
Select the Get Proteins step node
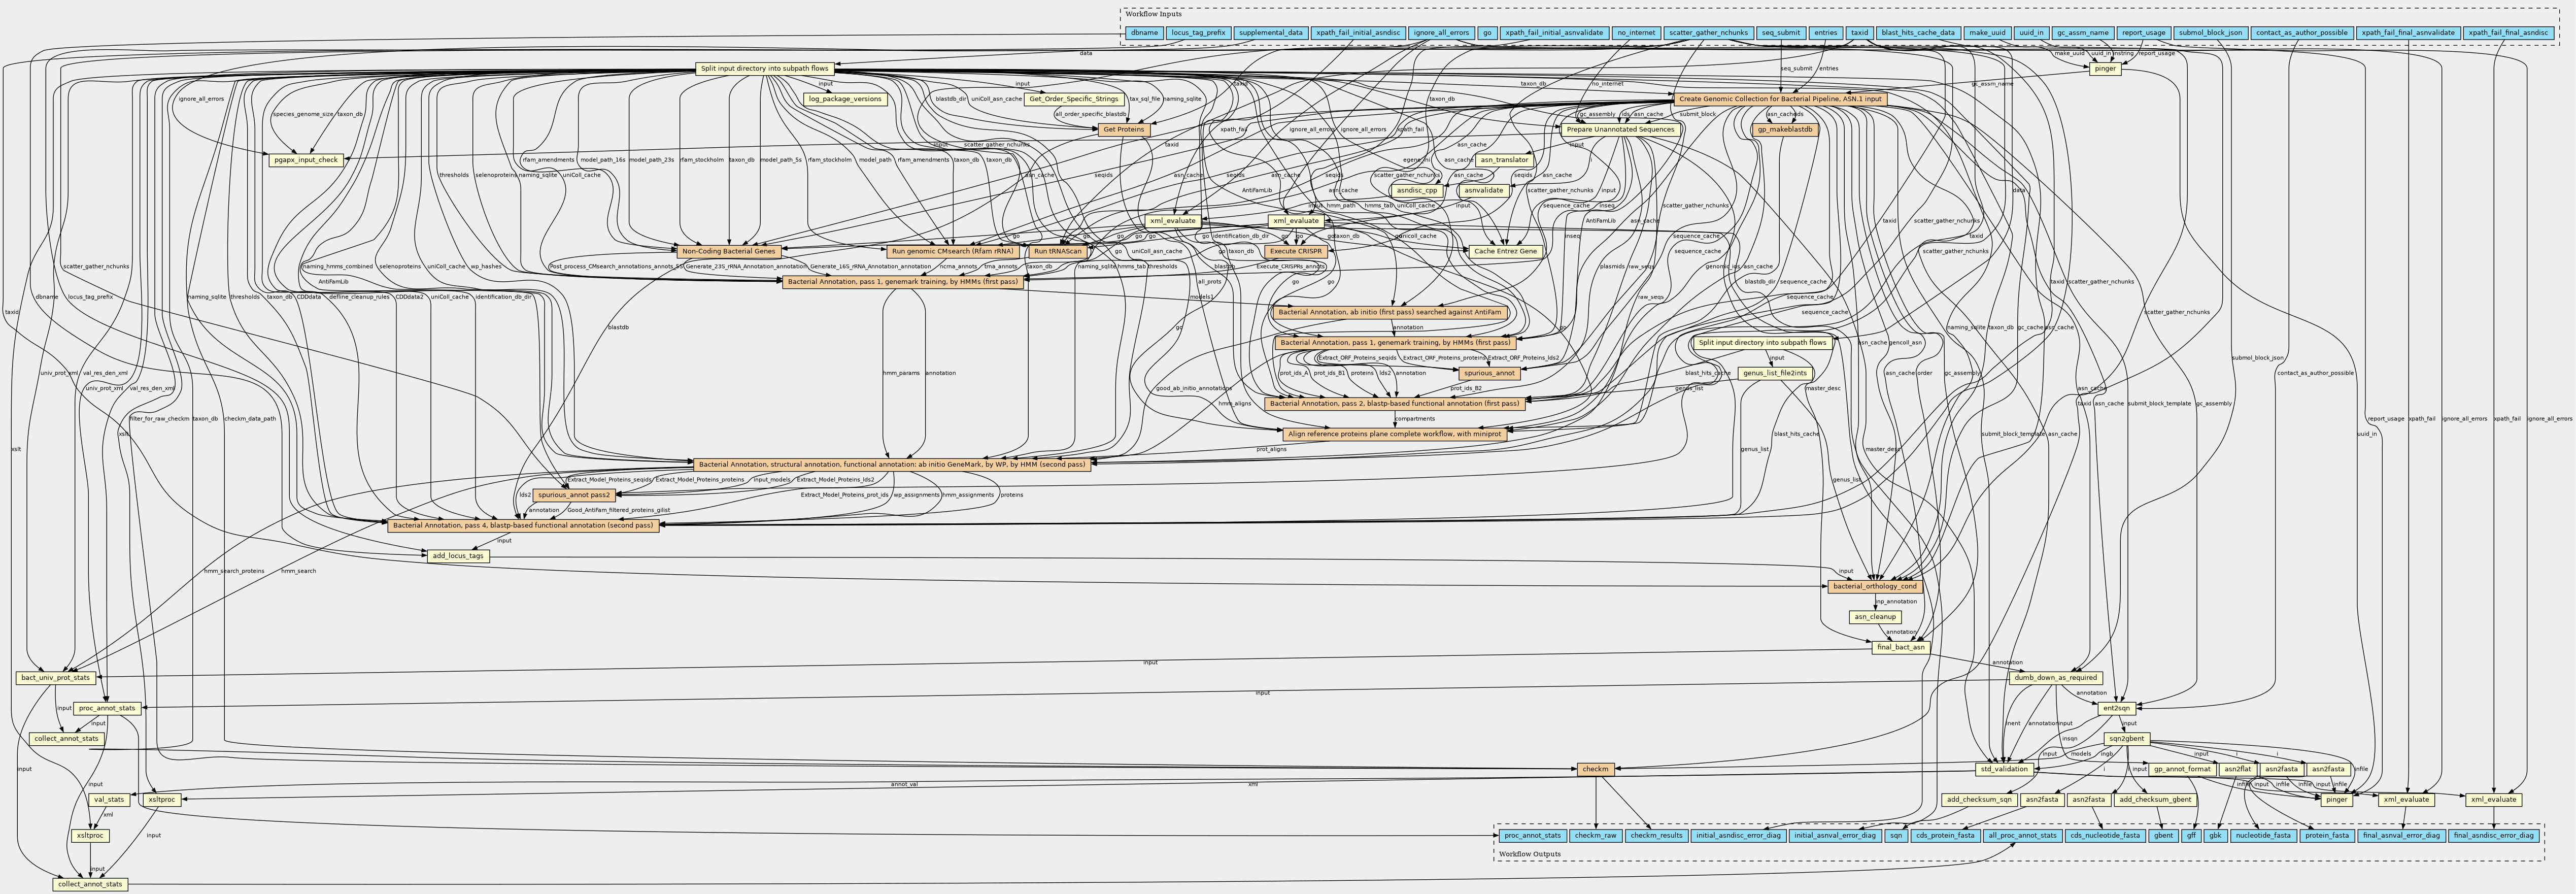click(x=1123, y=130)
